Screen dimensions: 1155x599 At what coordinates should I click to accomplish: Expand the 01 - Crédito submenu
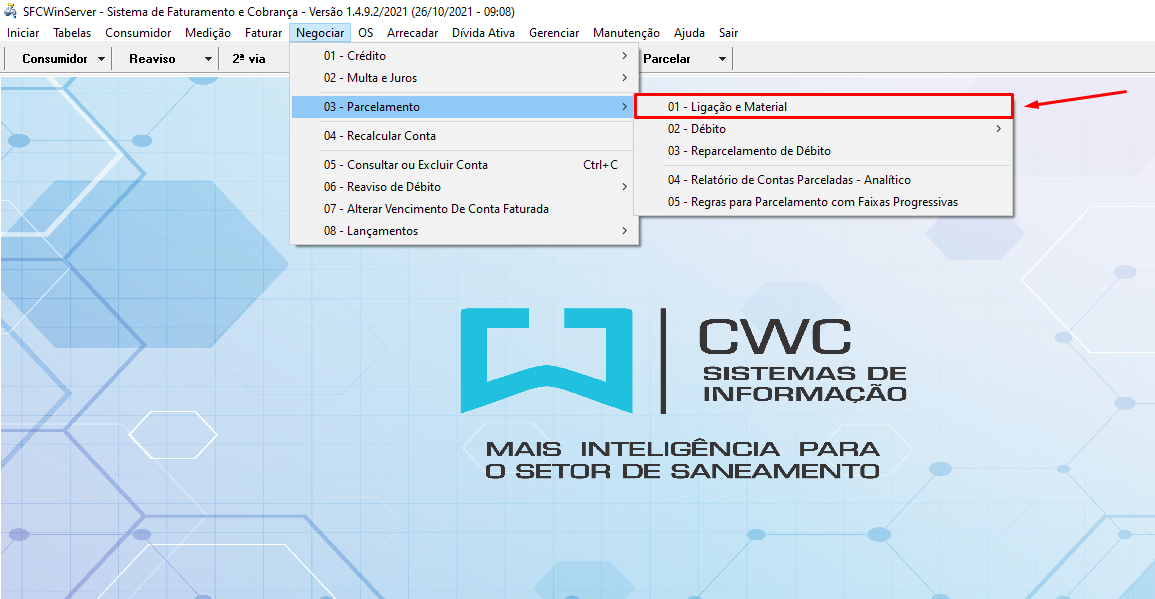point(354,56)
